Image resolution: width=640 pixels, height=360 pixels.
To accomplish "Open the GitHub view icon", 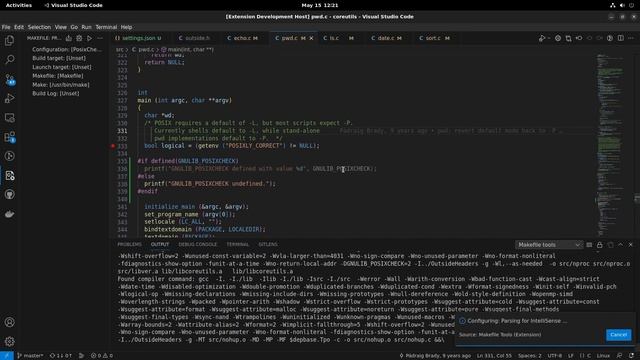I will [9, 195].
